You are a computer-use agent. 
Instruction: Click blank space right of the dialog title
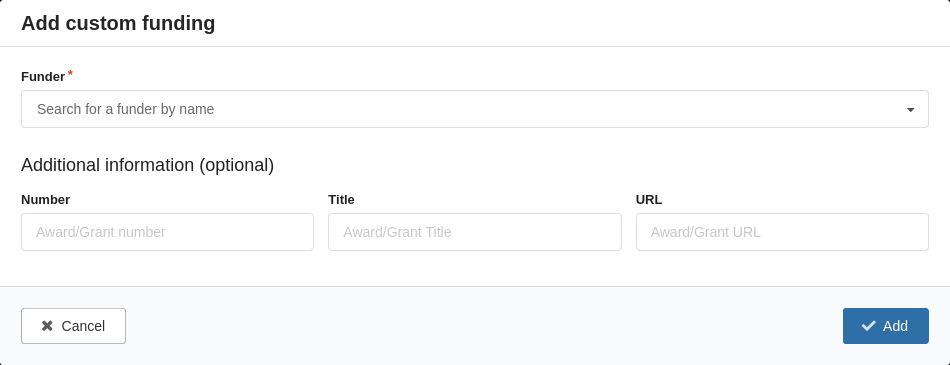582,23
